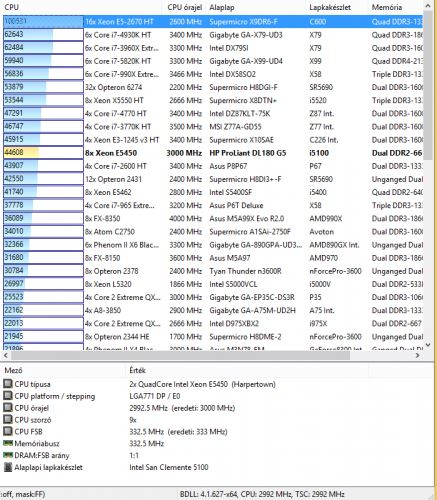The image size is (437, 500).
Task: Select the 16x Xeon E5-2670 HT row
Action: (213, 22)
